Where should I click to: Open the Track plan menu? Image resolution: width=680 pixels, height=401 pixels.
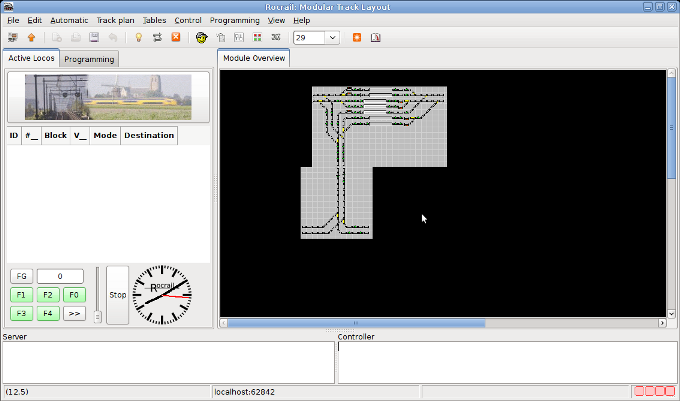[x=115, y=20]
